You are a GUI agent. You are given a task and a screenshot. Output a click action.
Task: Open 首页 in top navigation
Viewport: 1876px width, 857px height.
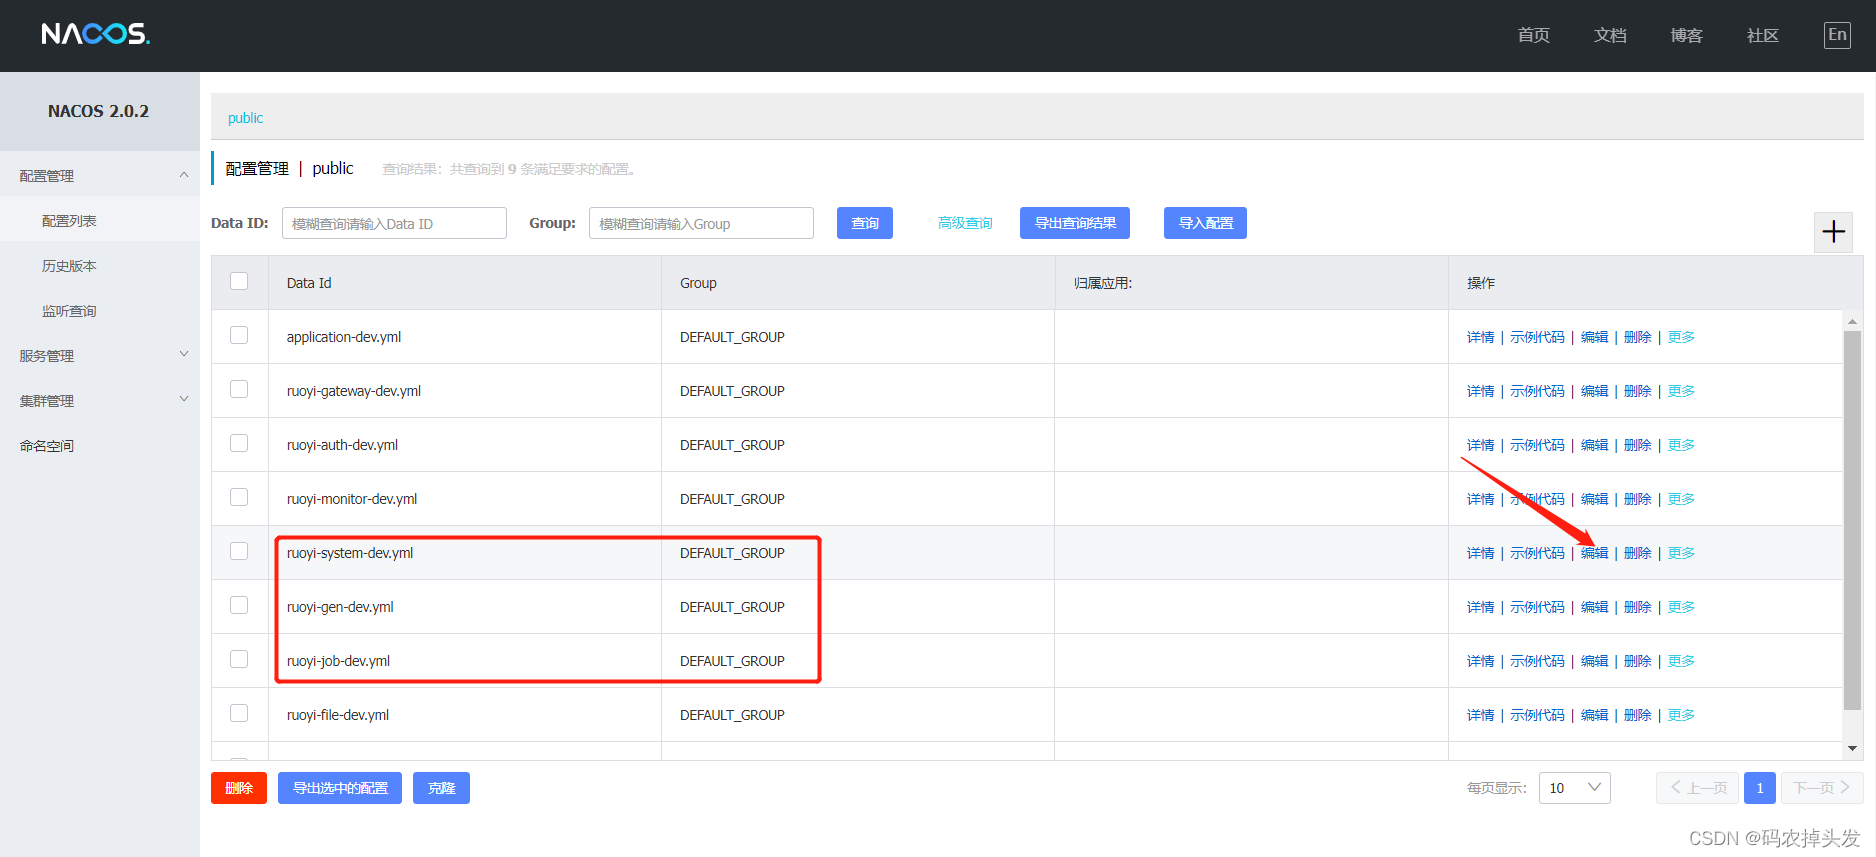pos(1533,35)
